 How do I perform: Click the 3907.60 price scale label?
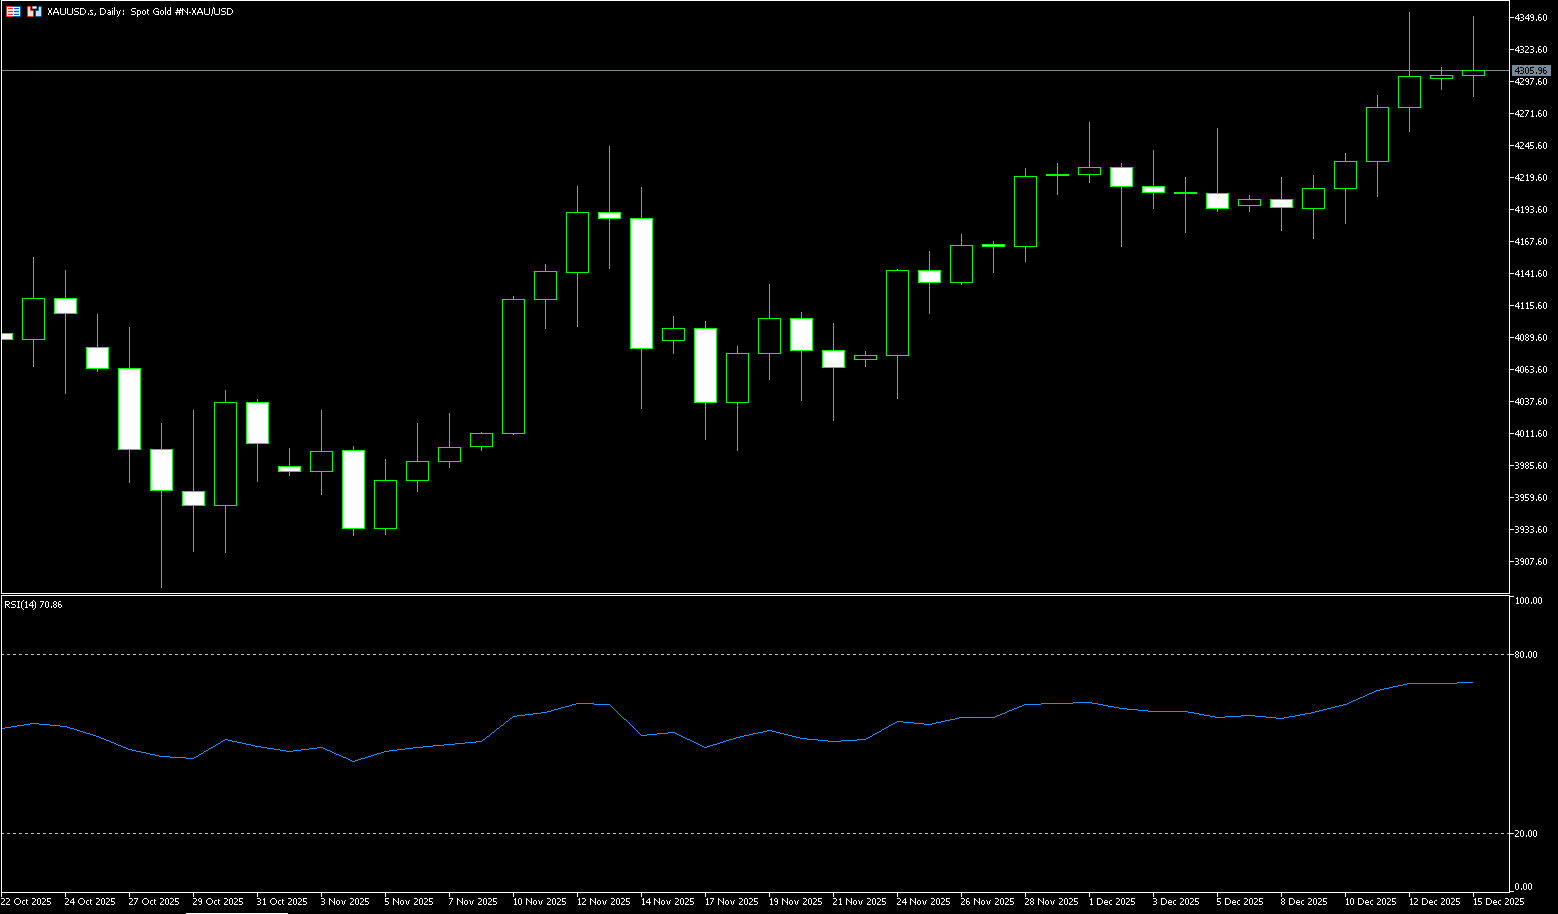[x=1531, y=562]
